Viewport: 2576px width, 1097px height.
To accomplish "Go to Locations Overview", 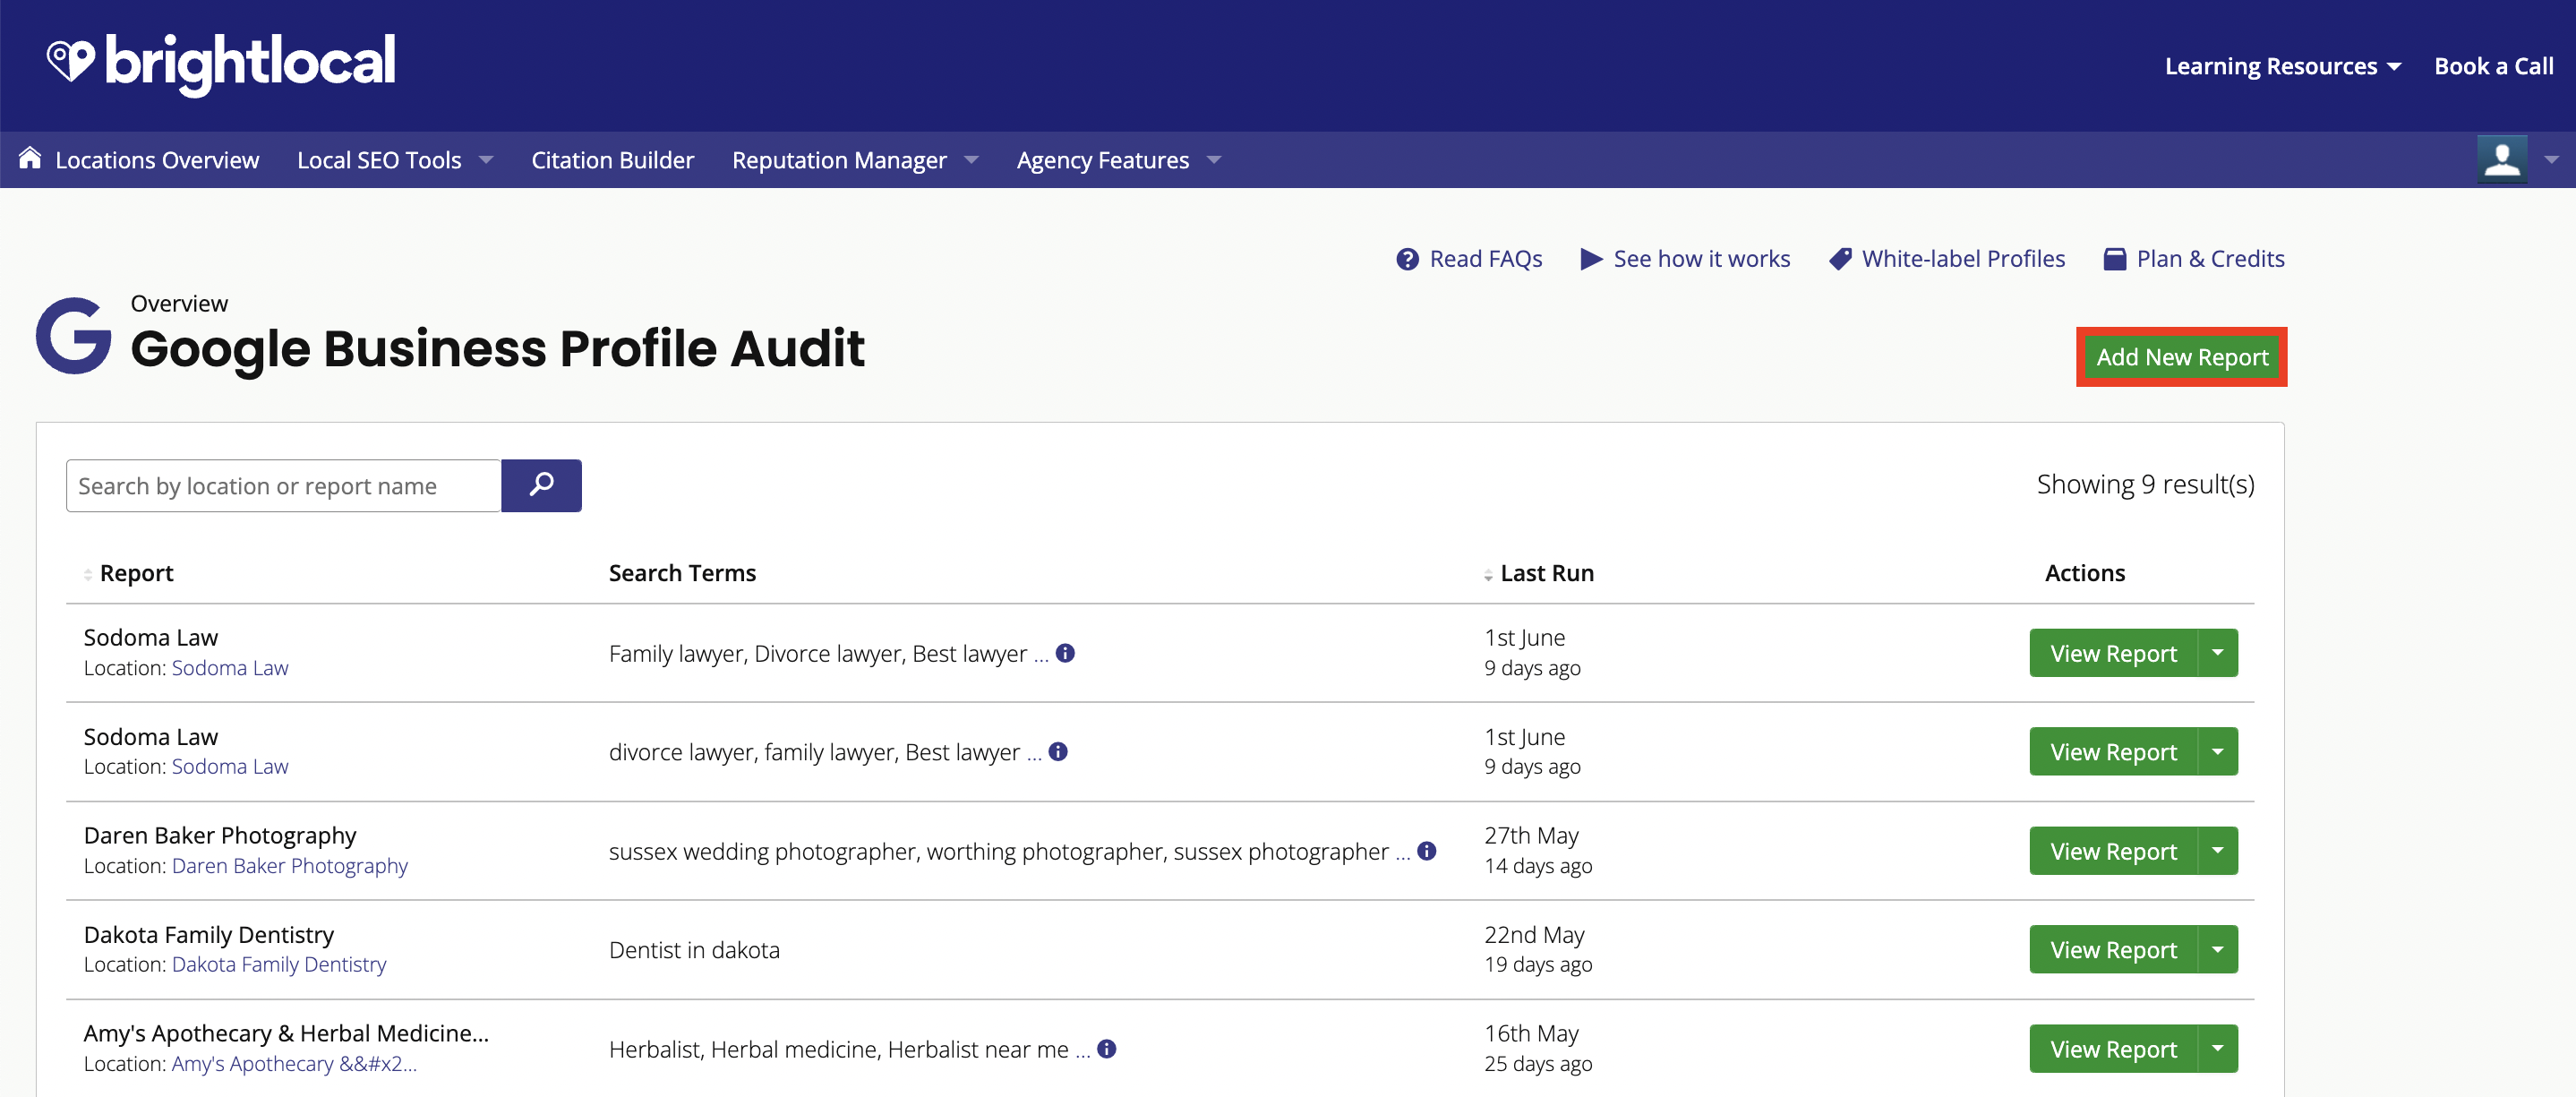I will coord(157,160).
